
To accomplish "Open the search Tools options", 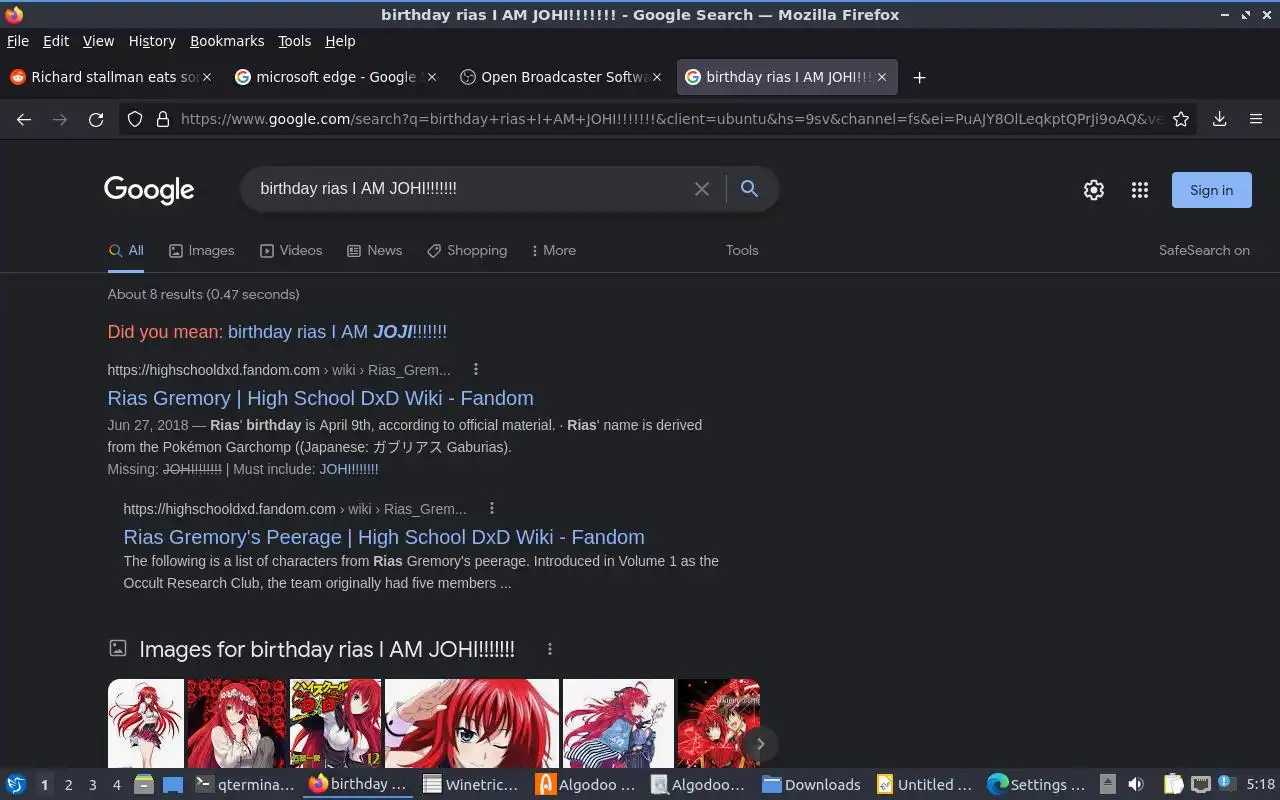I will pyautogui.click(x=742, y=250).
